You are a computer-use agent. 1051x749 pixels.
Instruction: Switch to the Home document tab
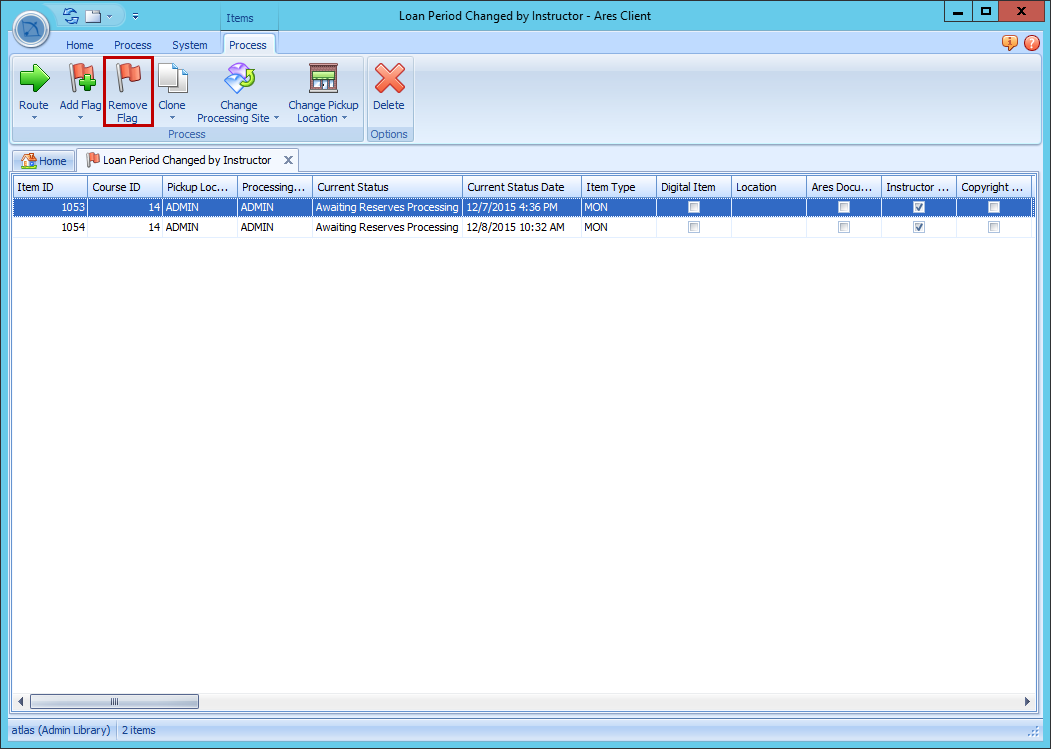(44, 161)
